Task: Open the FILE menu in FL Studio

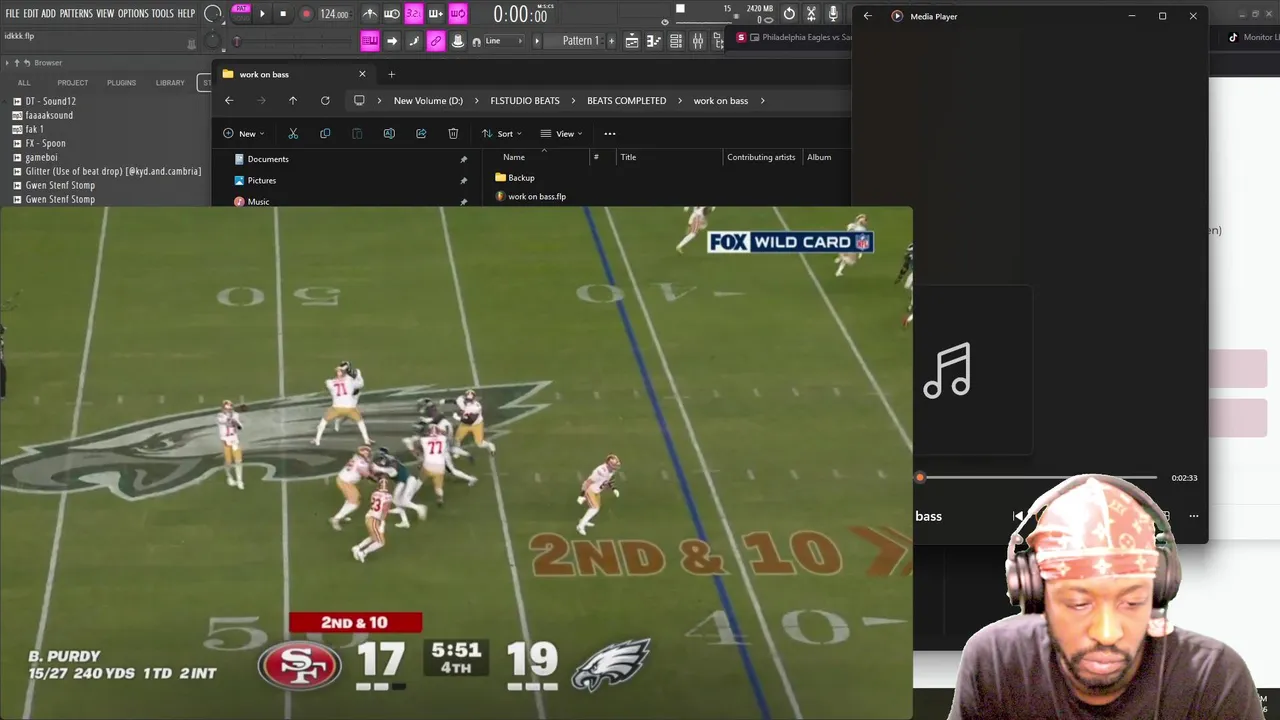Action: pyautogui.click(x=12, y=14)
